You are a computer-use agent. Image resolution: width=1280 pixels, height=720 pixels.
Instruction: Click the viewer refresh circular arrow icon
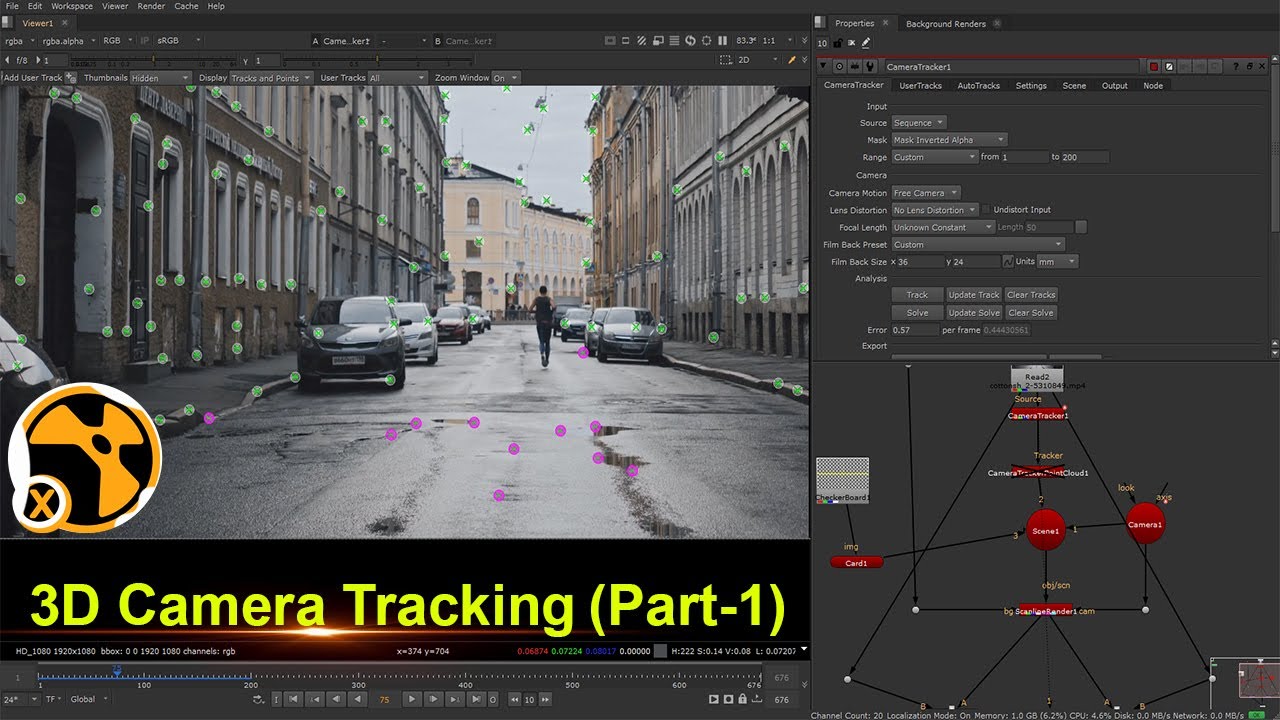(x=690, y=41)
